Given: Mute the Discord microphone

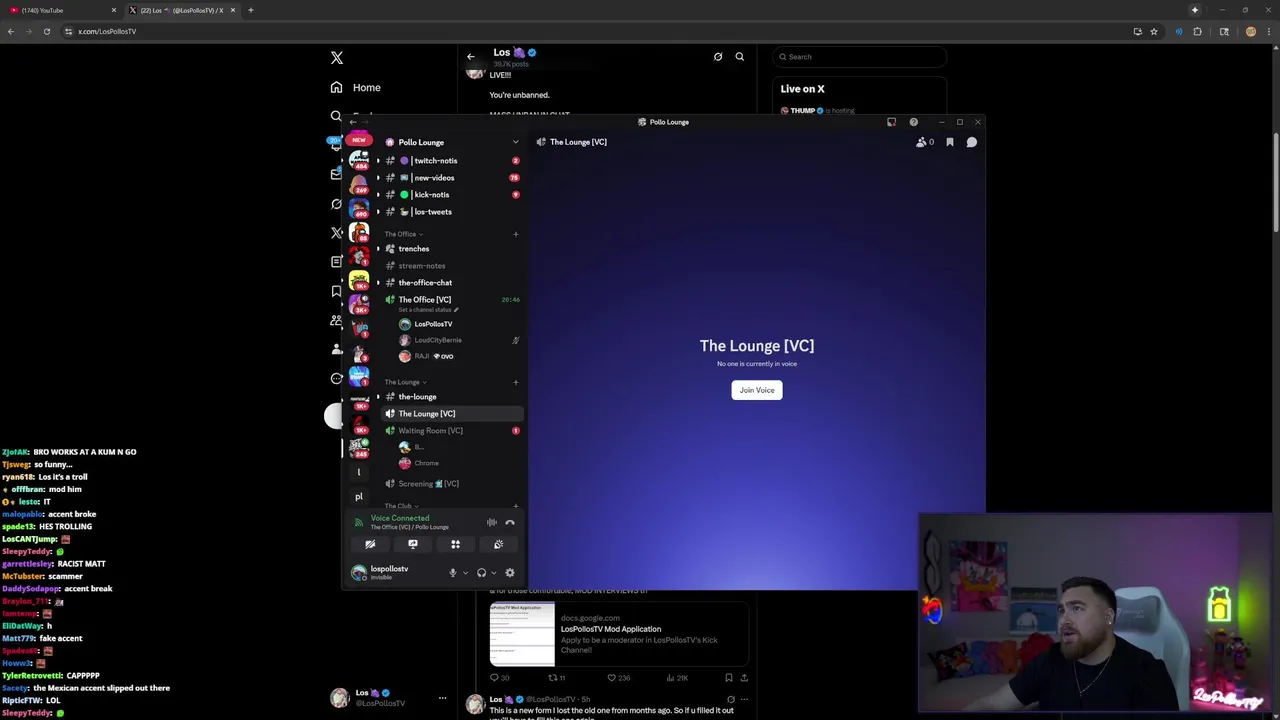Looking at the screenshot, I should [x=452, y=573].
